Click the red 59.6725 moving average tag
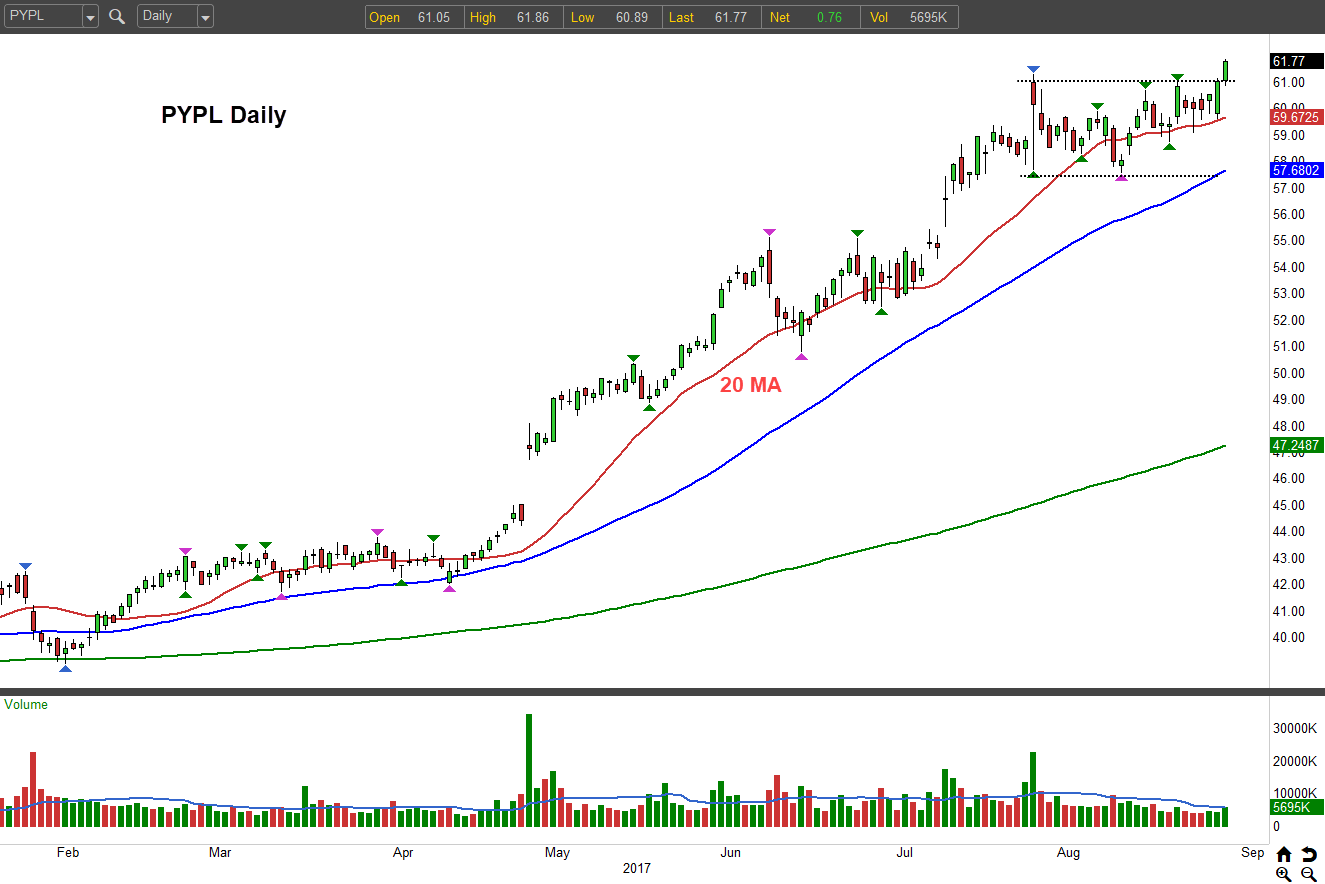 [1296, 117]
